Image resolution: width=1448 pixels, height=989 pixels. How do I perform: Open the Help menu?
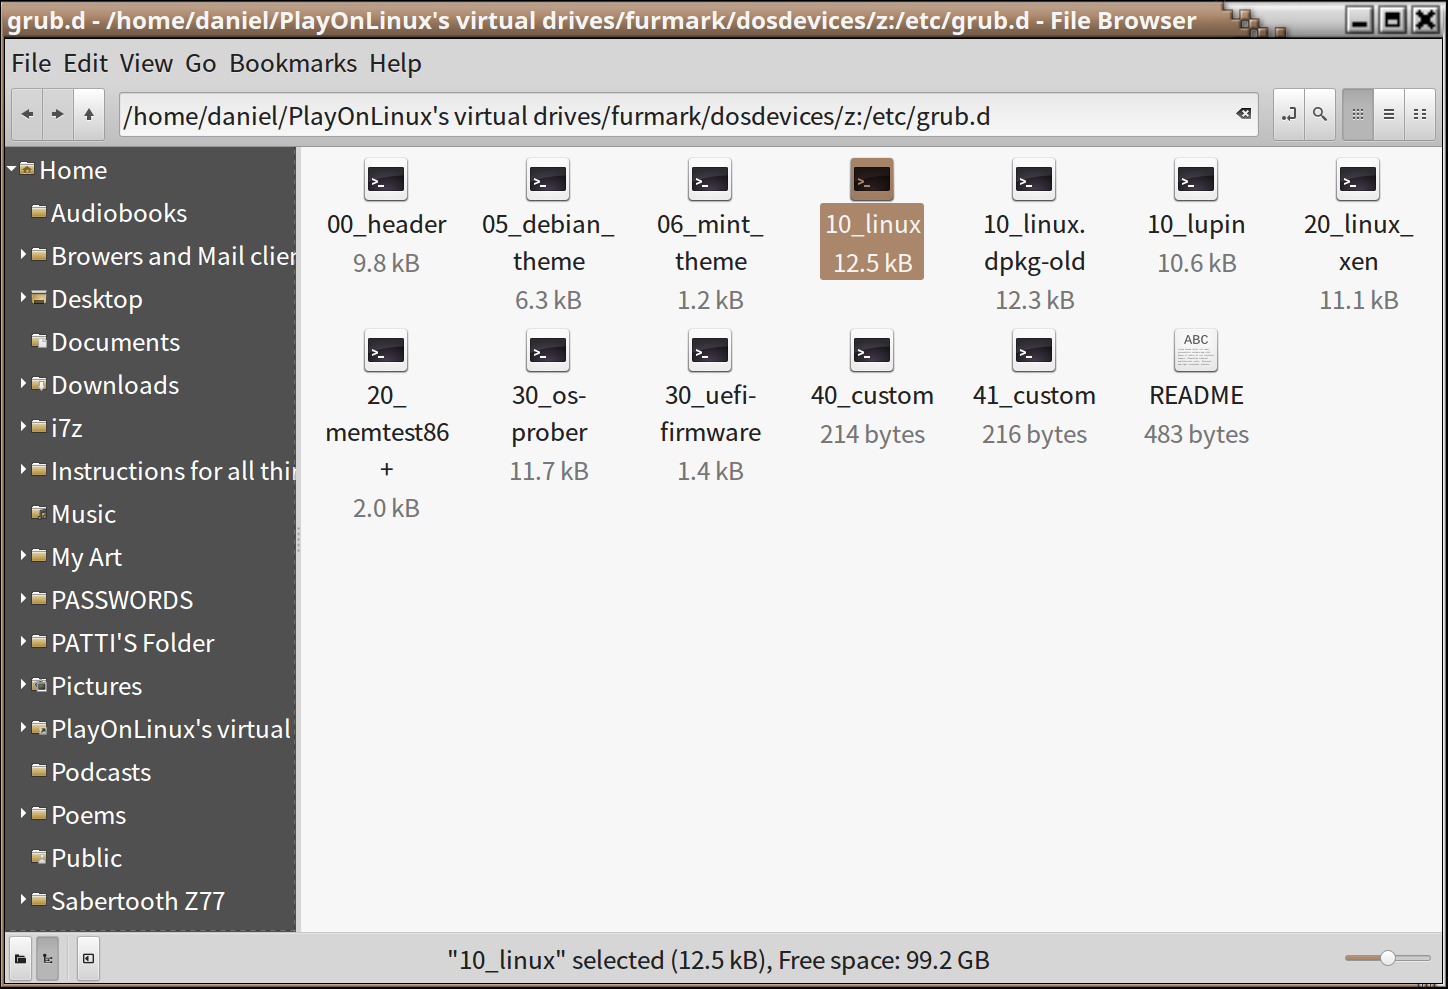point(395,63)
